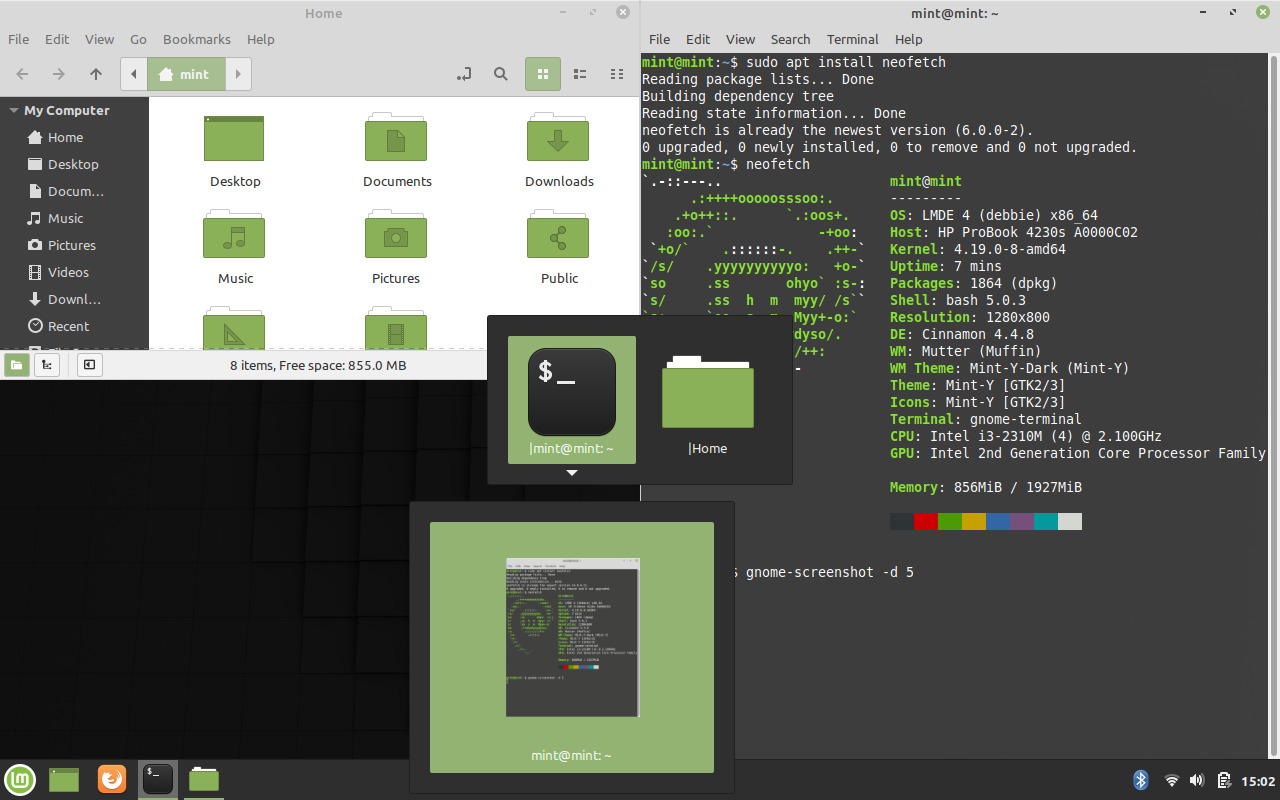Select the mint@mint terminal window thumbnail

point(571,637)
